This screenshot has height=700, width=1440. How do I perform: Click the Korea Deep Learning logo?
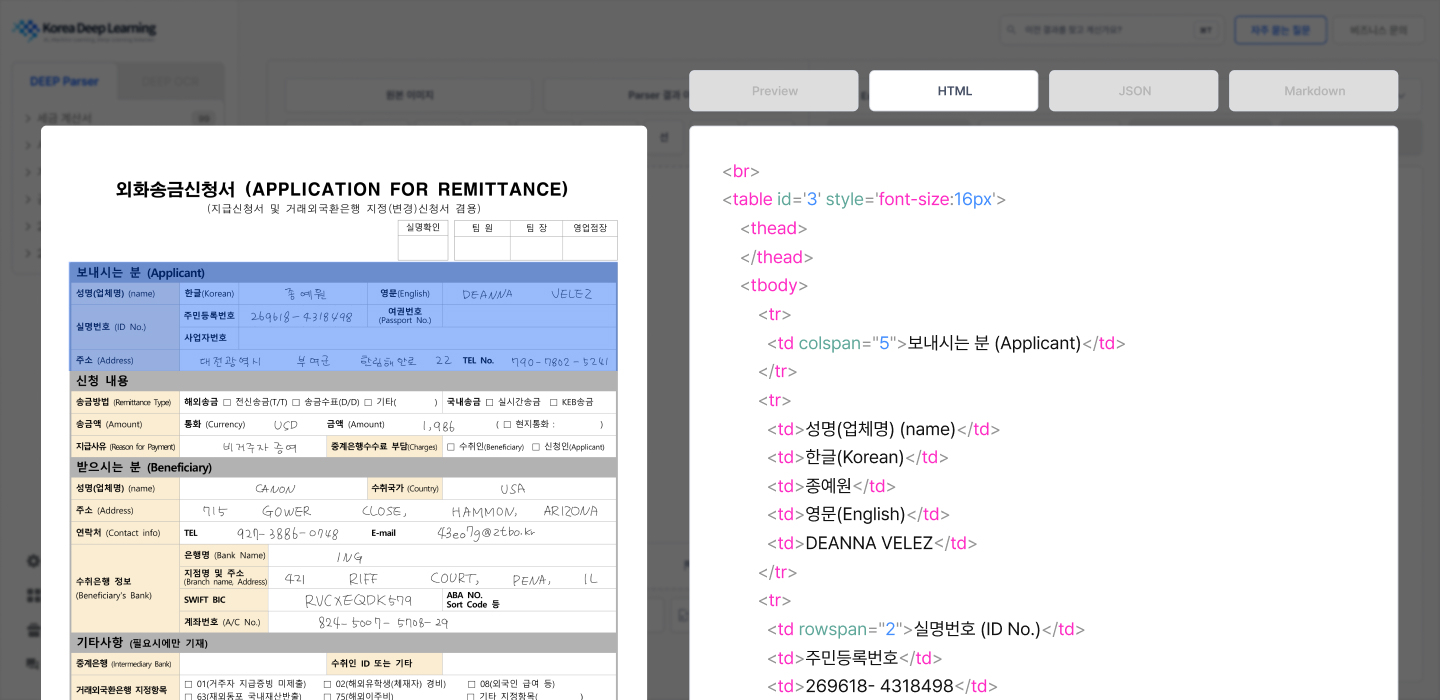(85, 30)
